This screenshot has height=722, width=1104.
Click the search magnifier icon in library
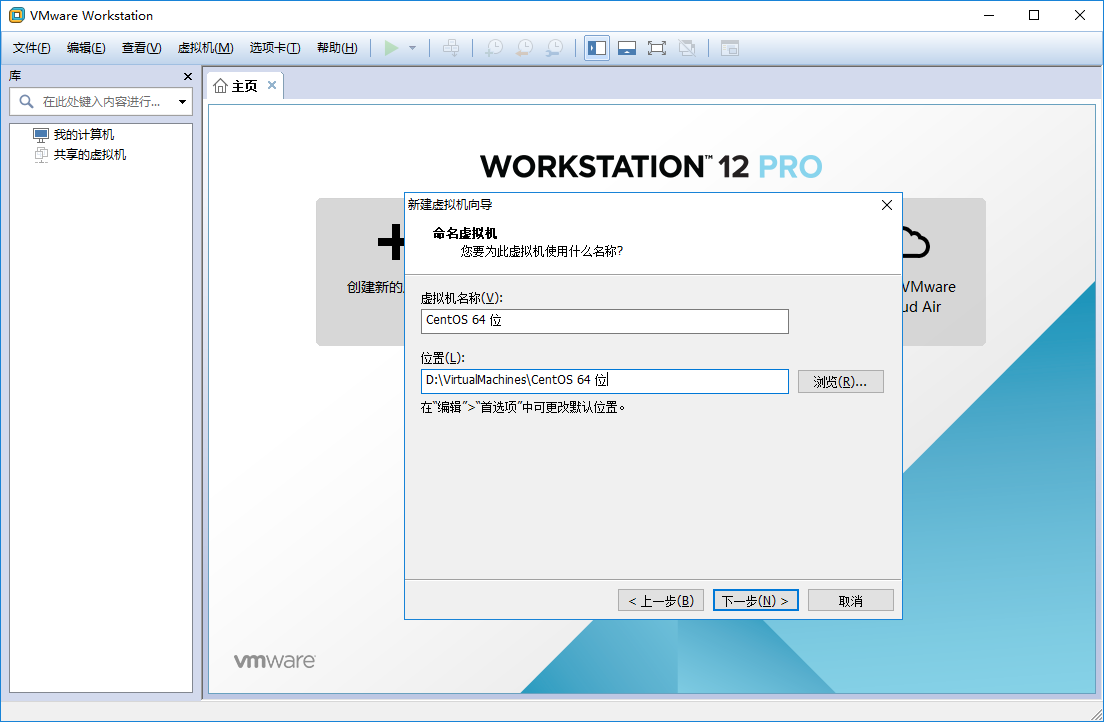click(26, 101)
